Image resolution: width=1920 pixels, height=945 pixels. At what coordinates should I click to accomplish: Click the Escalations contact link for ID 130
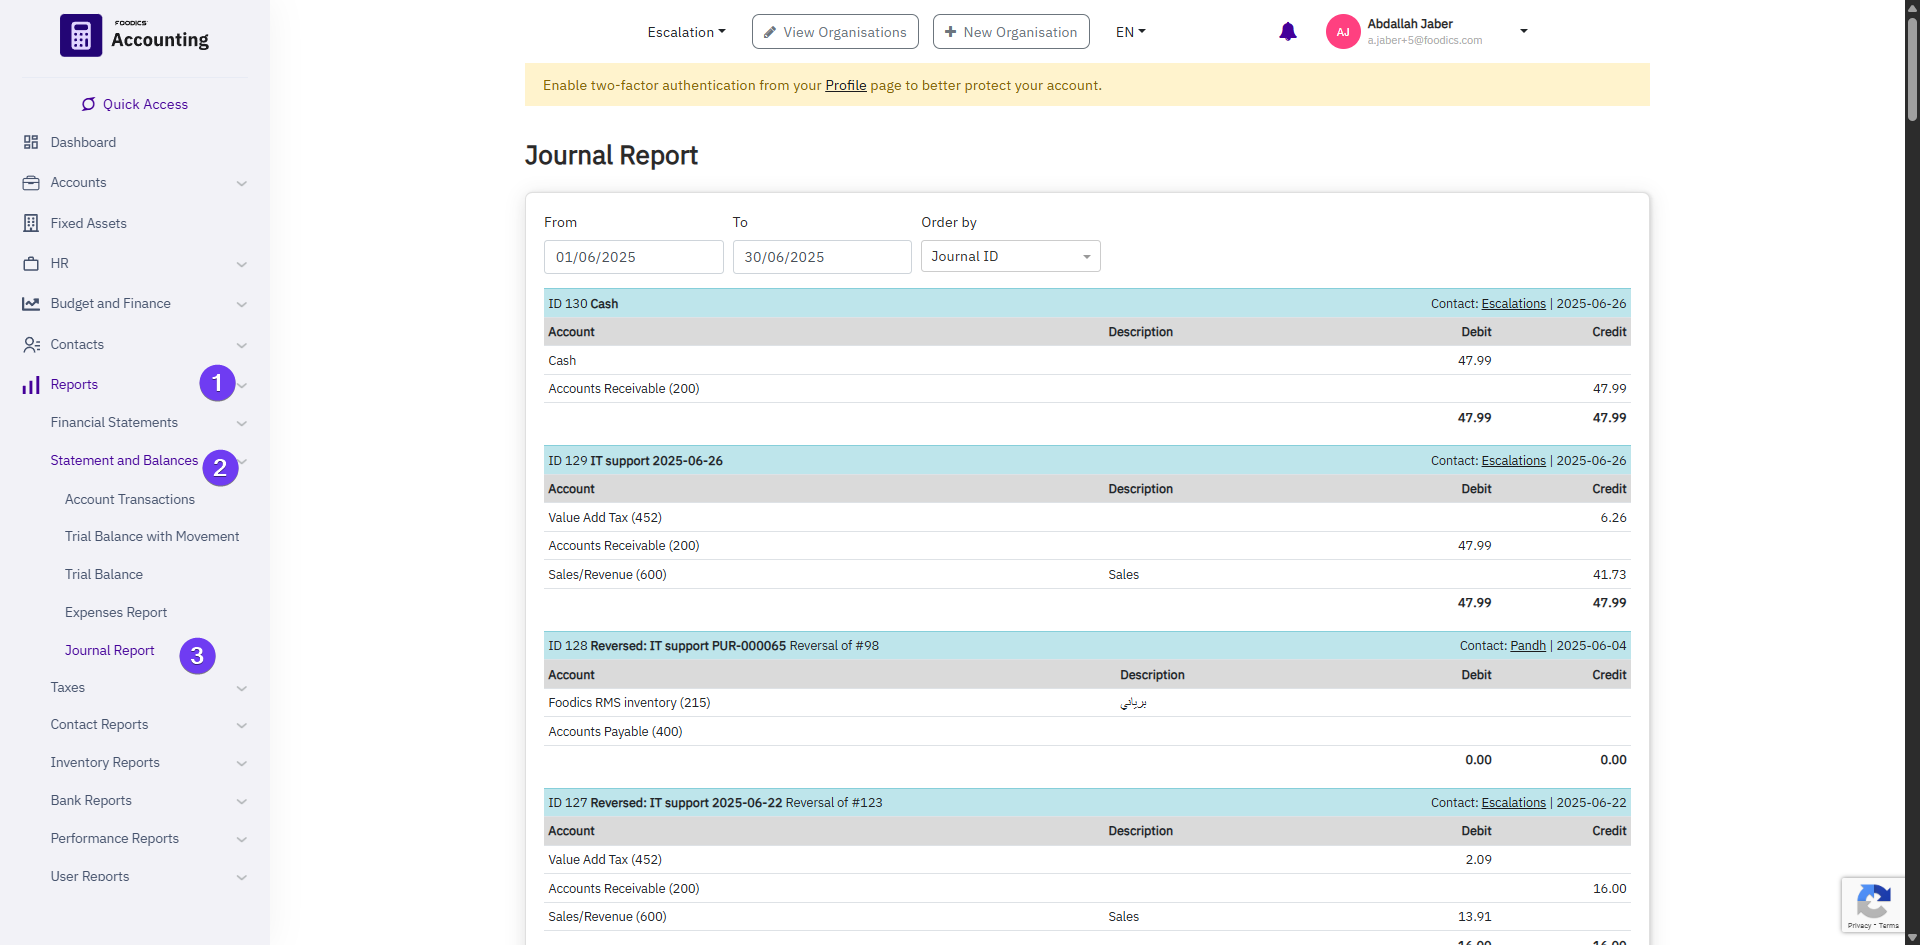(1512, 303)
